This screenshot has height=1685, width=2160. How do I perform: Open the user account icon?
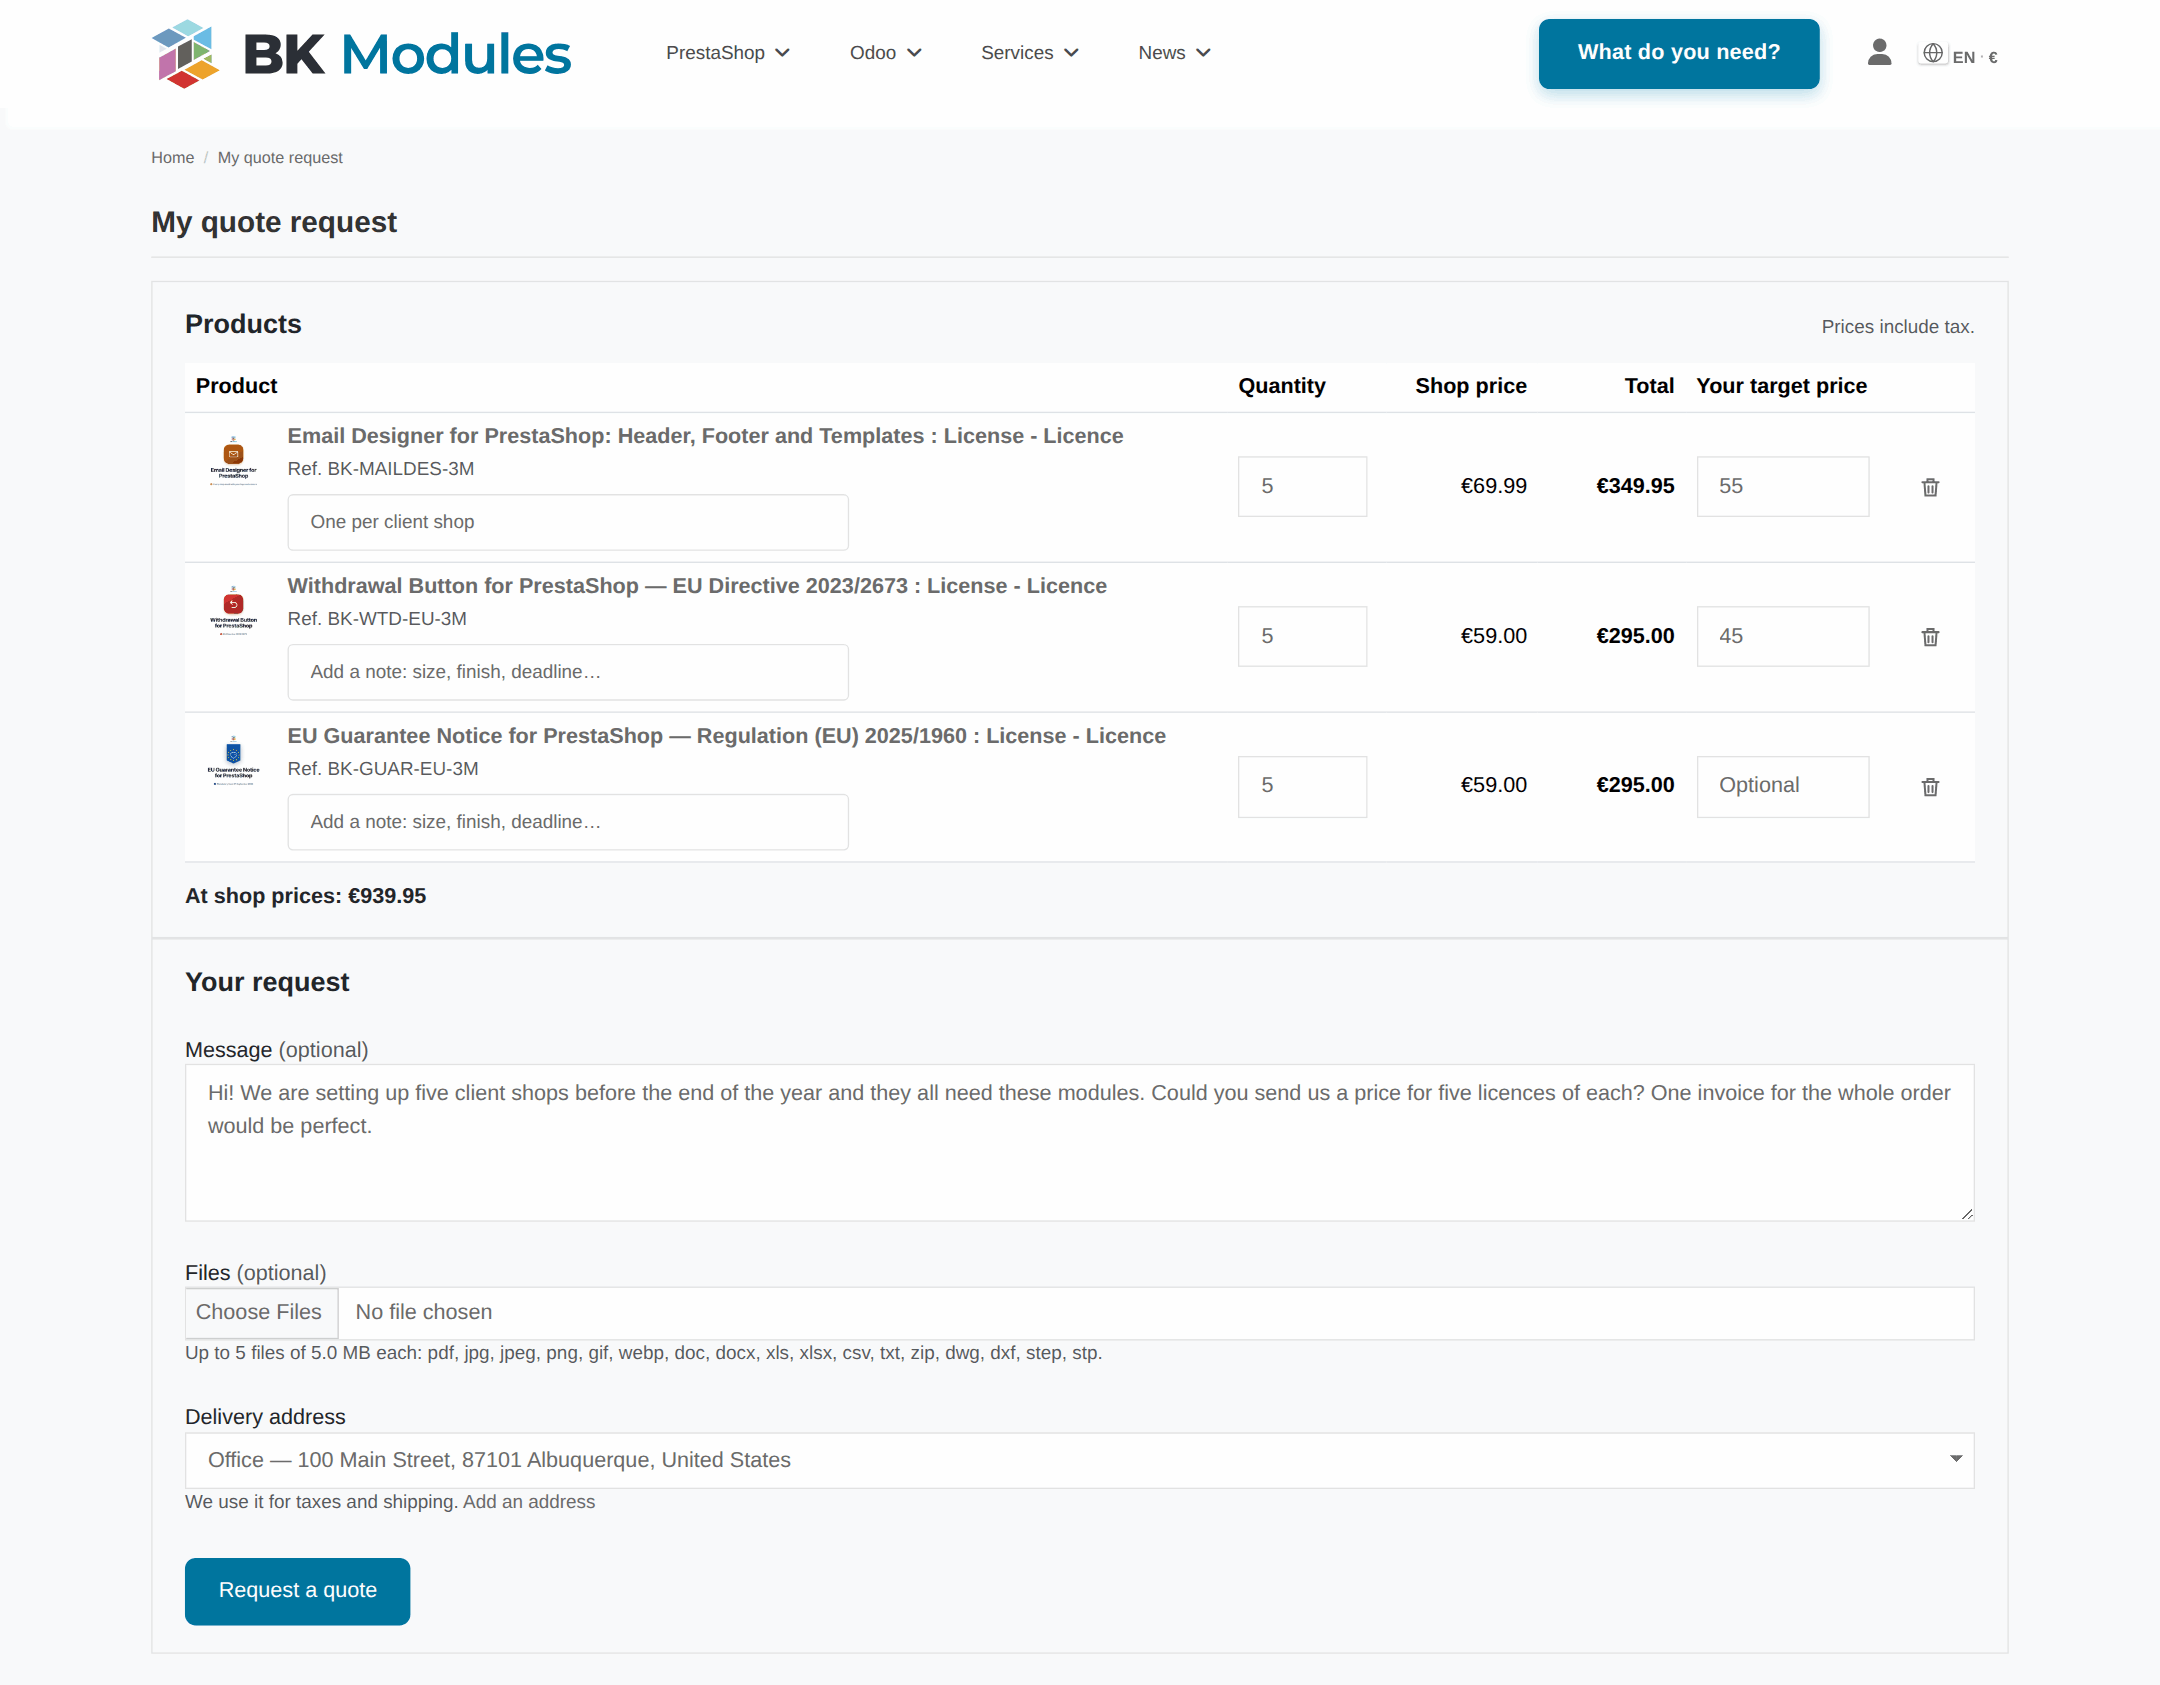(x=1879, y=53)
